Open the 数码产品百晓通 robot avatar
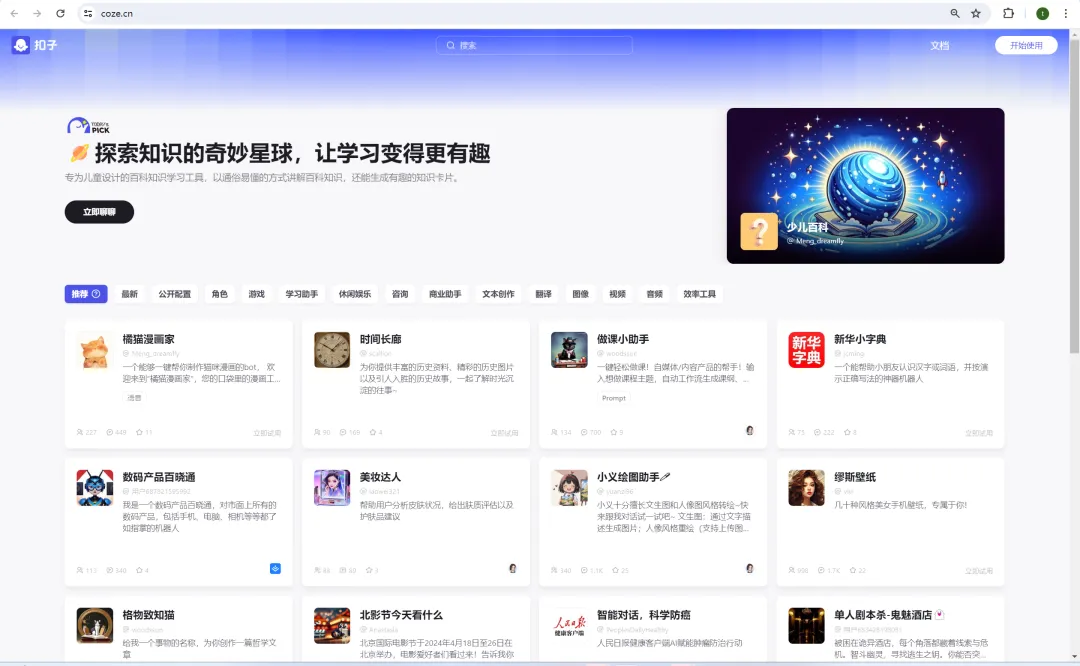 pos(95,488)
